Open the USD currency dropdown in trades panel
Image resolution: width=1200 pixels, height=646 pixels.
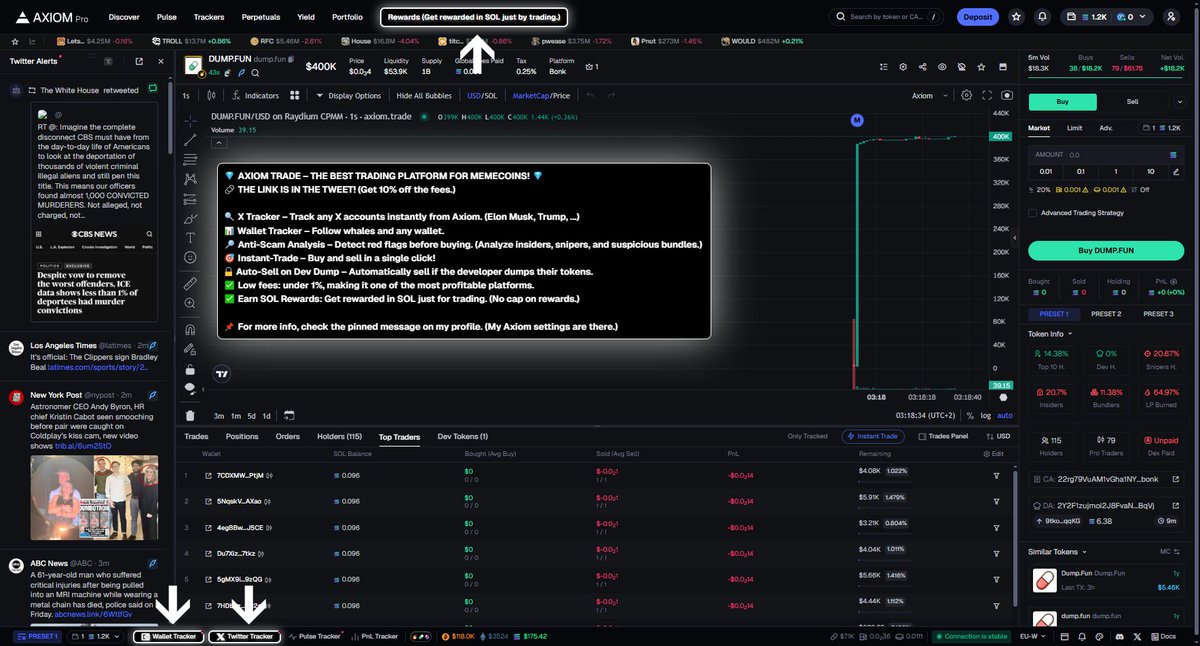pos(996,437)
